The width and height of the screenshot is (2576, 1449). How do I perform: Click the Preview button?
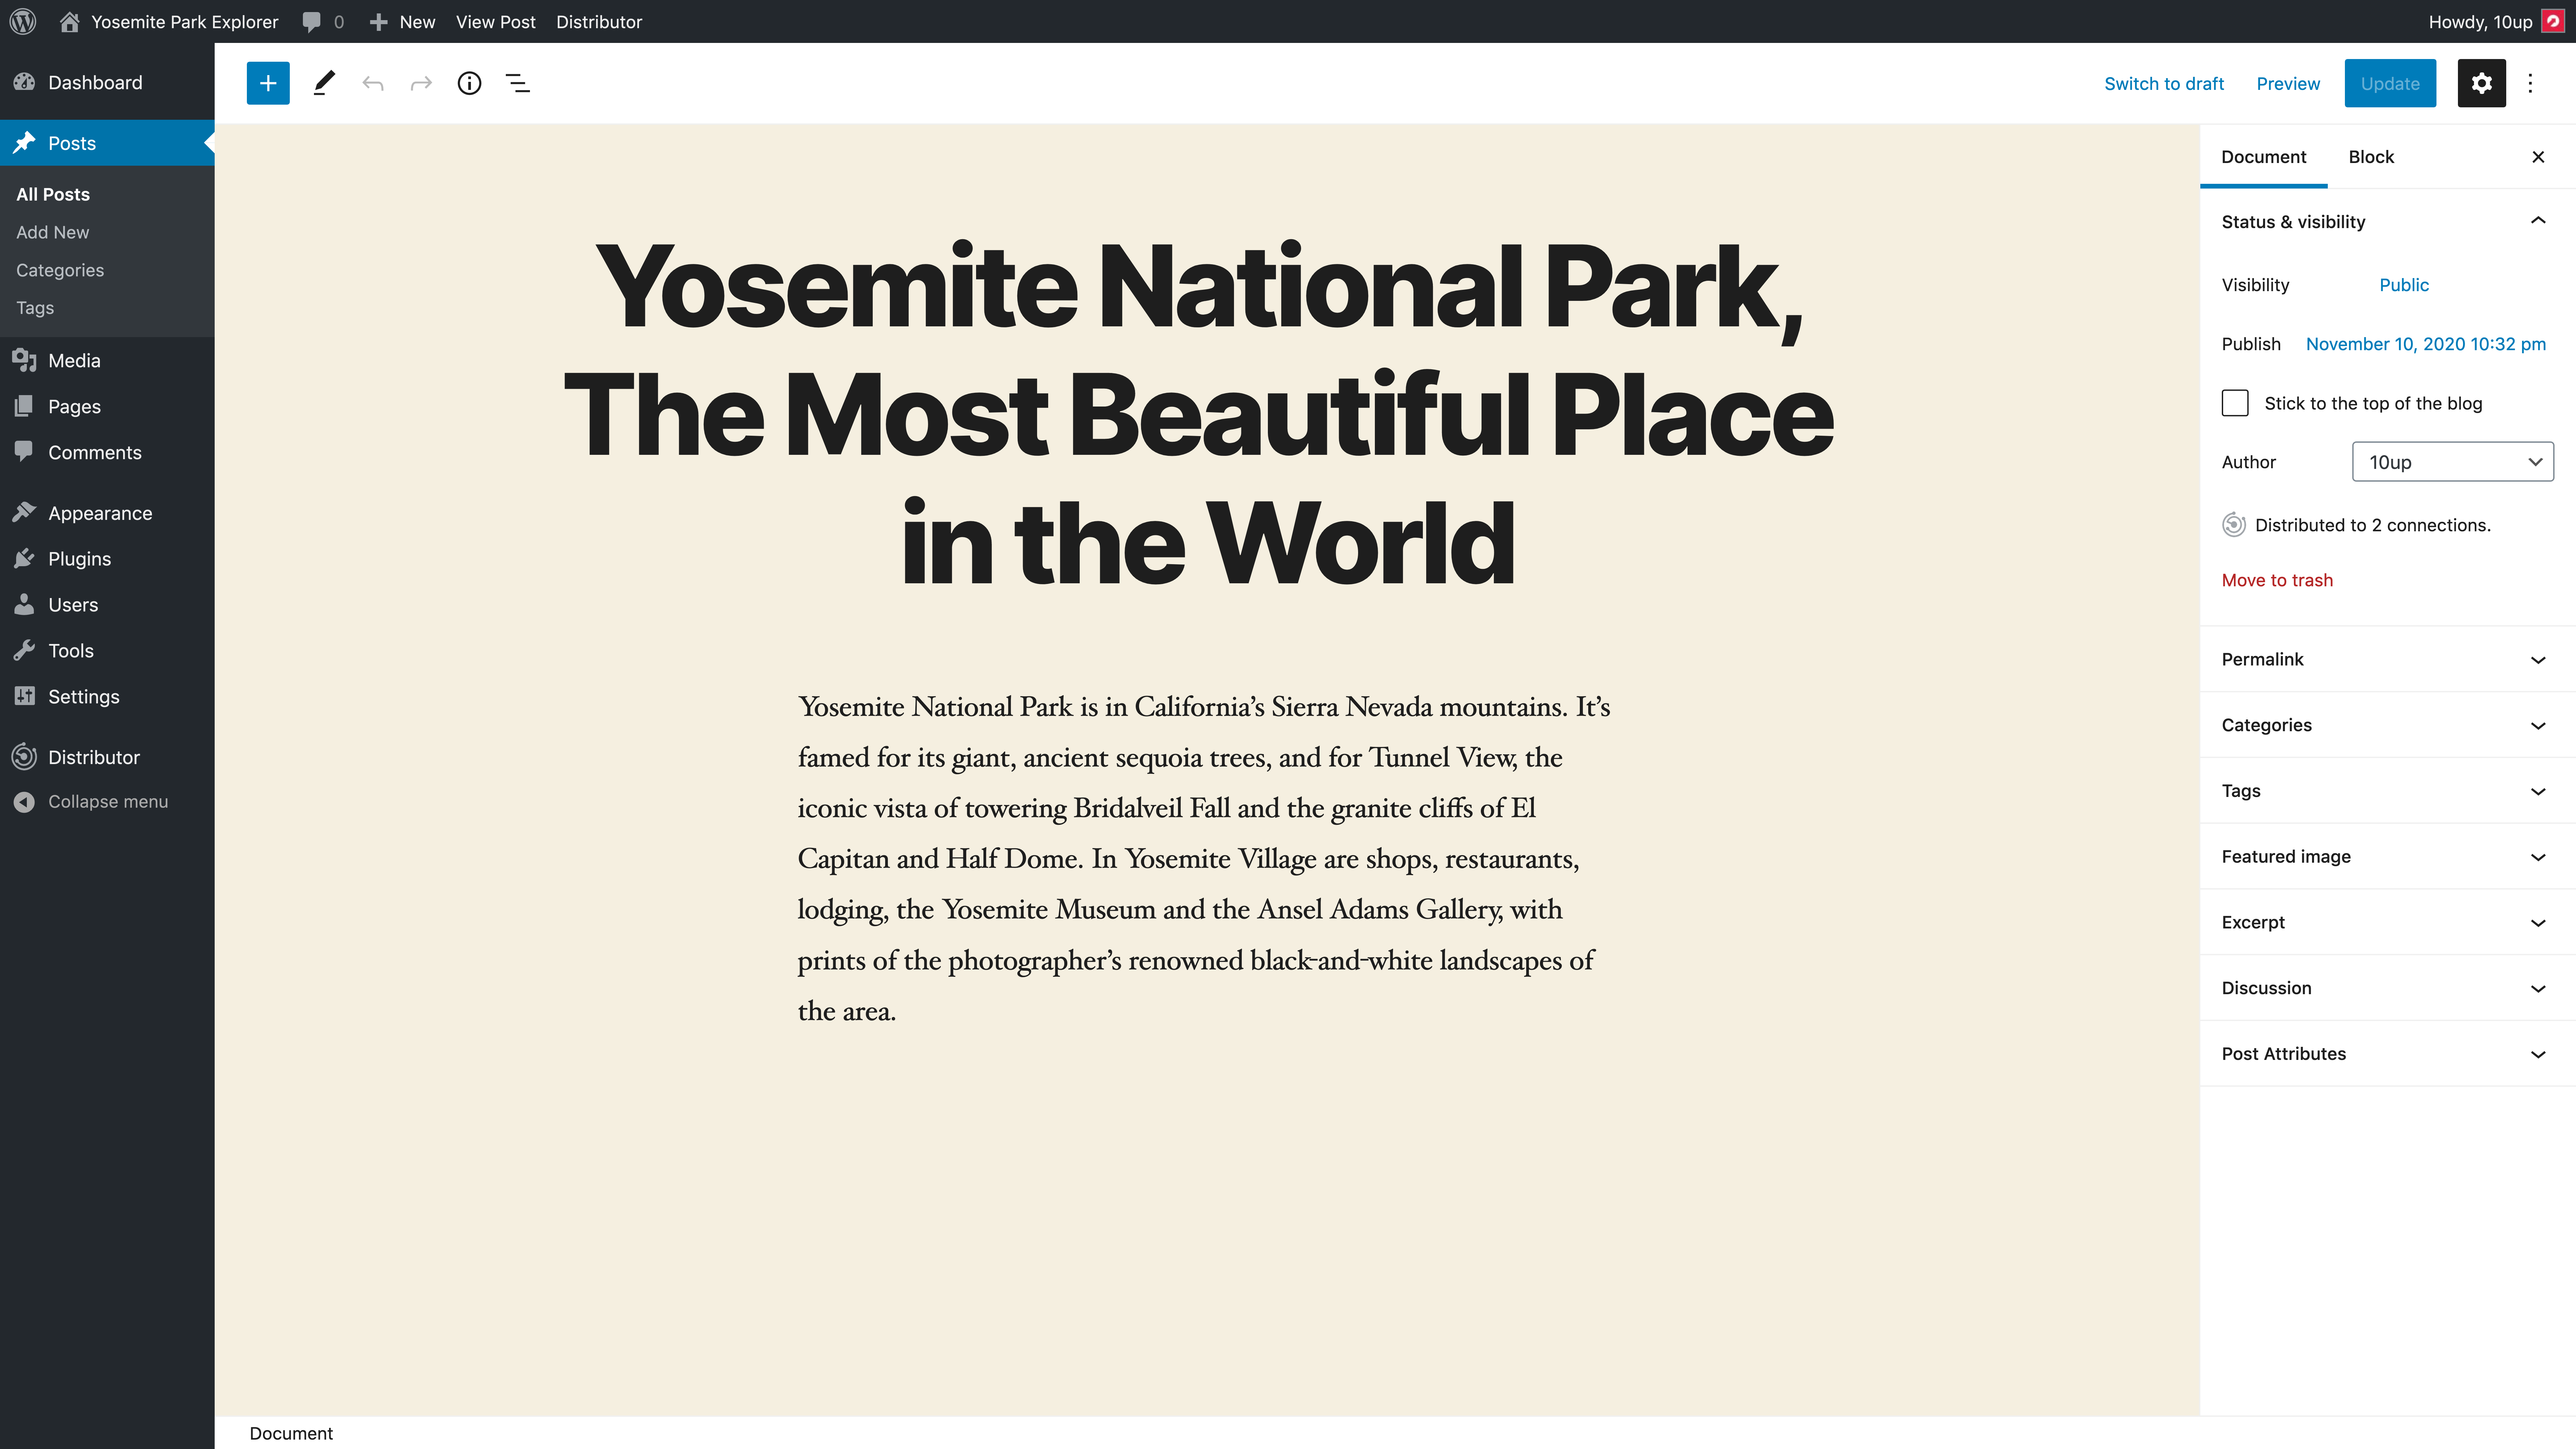2288,83
